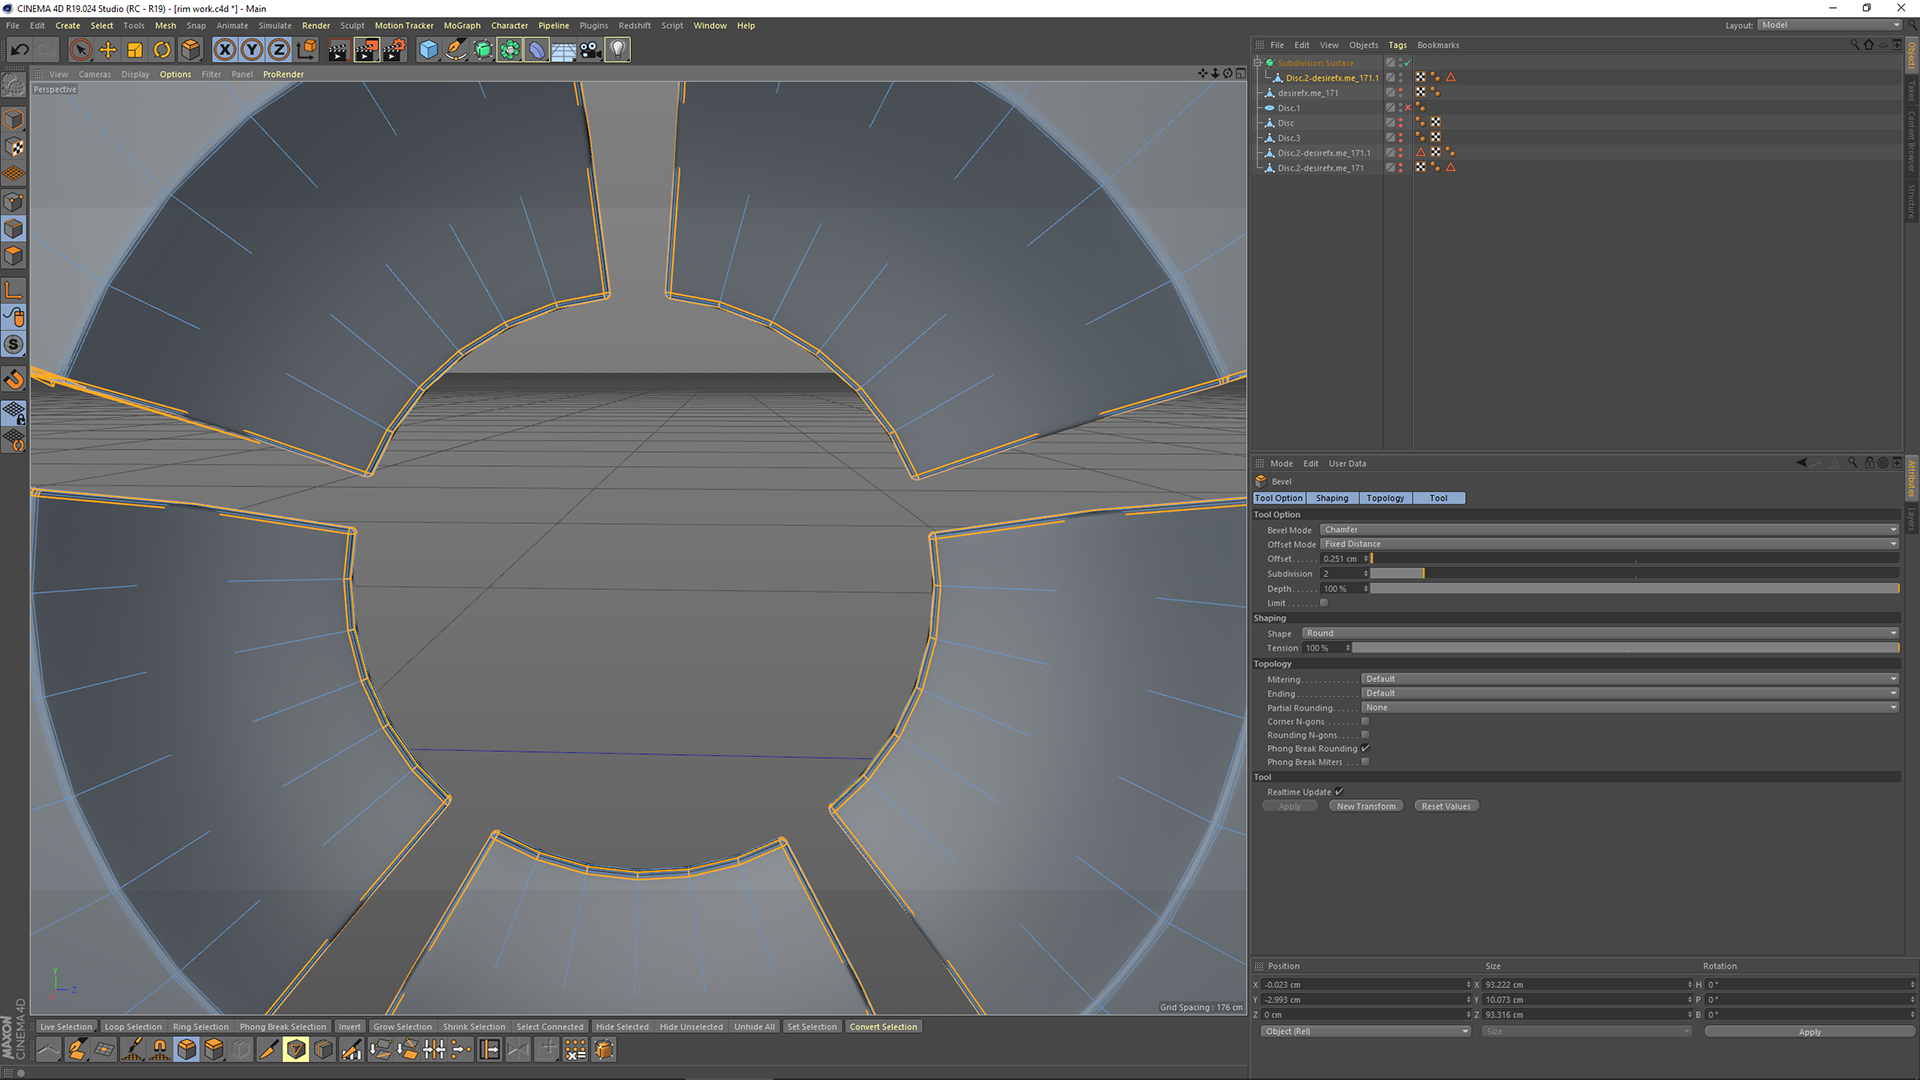The image size is (1920, 1080).
Task: Switch to the Shaping tab
Action: coord(1332,498)
